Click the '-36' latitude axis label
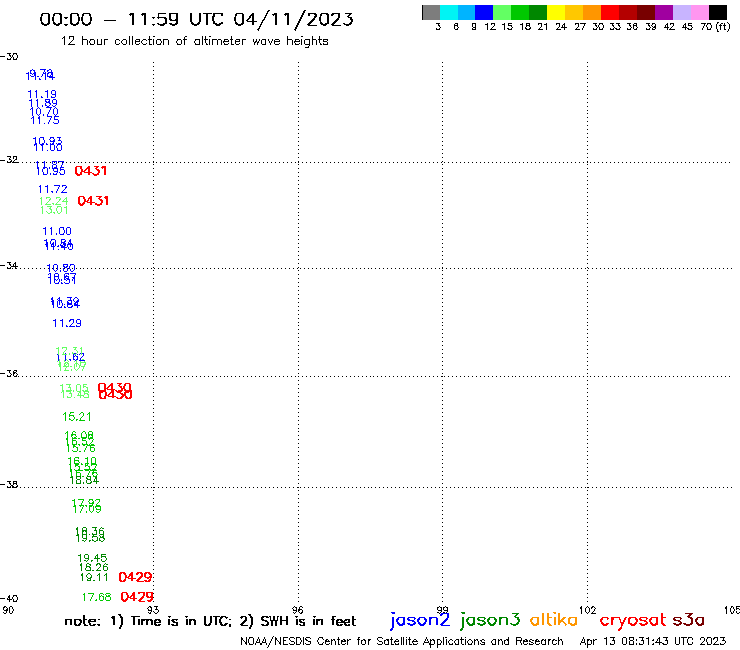Viewport: 740px width, 650px height. click(x=9, y=374)
